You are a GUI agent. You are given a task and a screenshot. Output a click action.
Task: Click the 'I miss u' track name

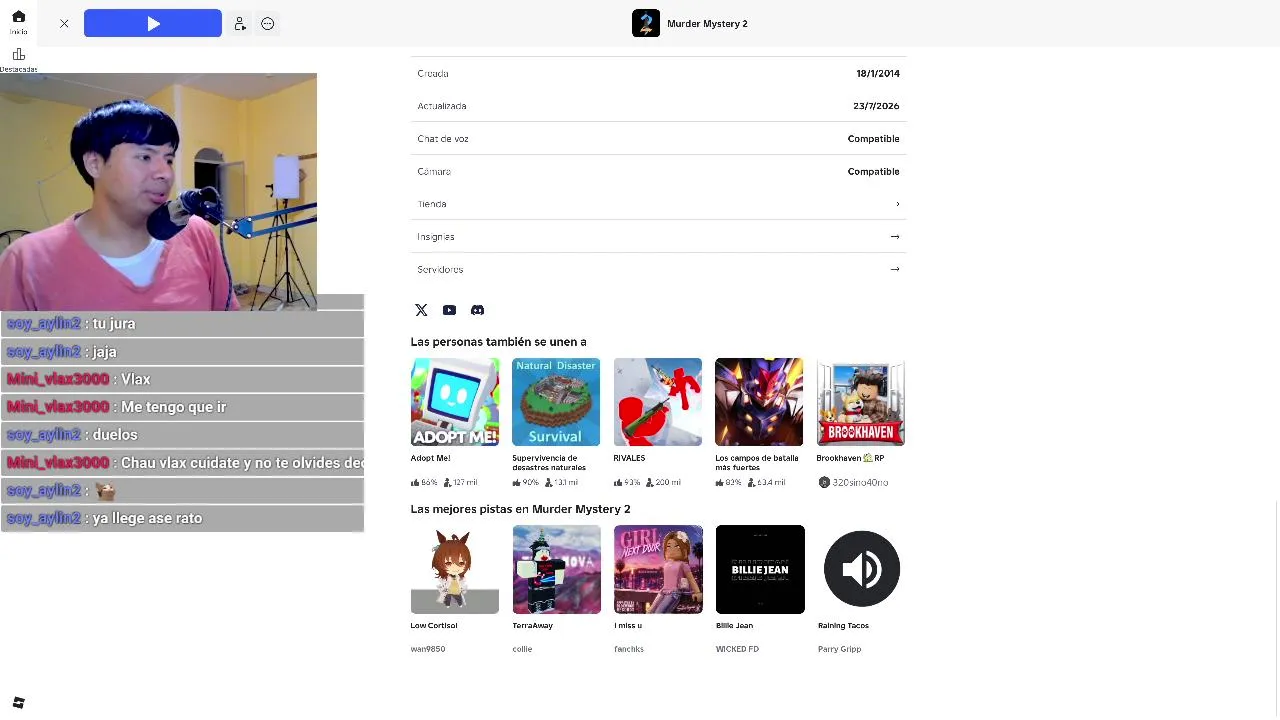(x=628, y=625)
